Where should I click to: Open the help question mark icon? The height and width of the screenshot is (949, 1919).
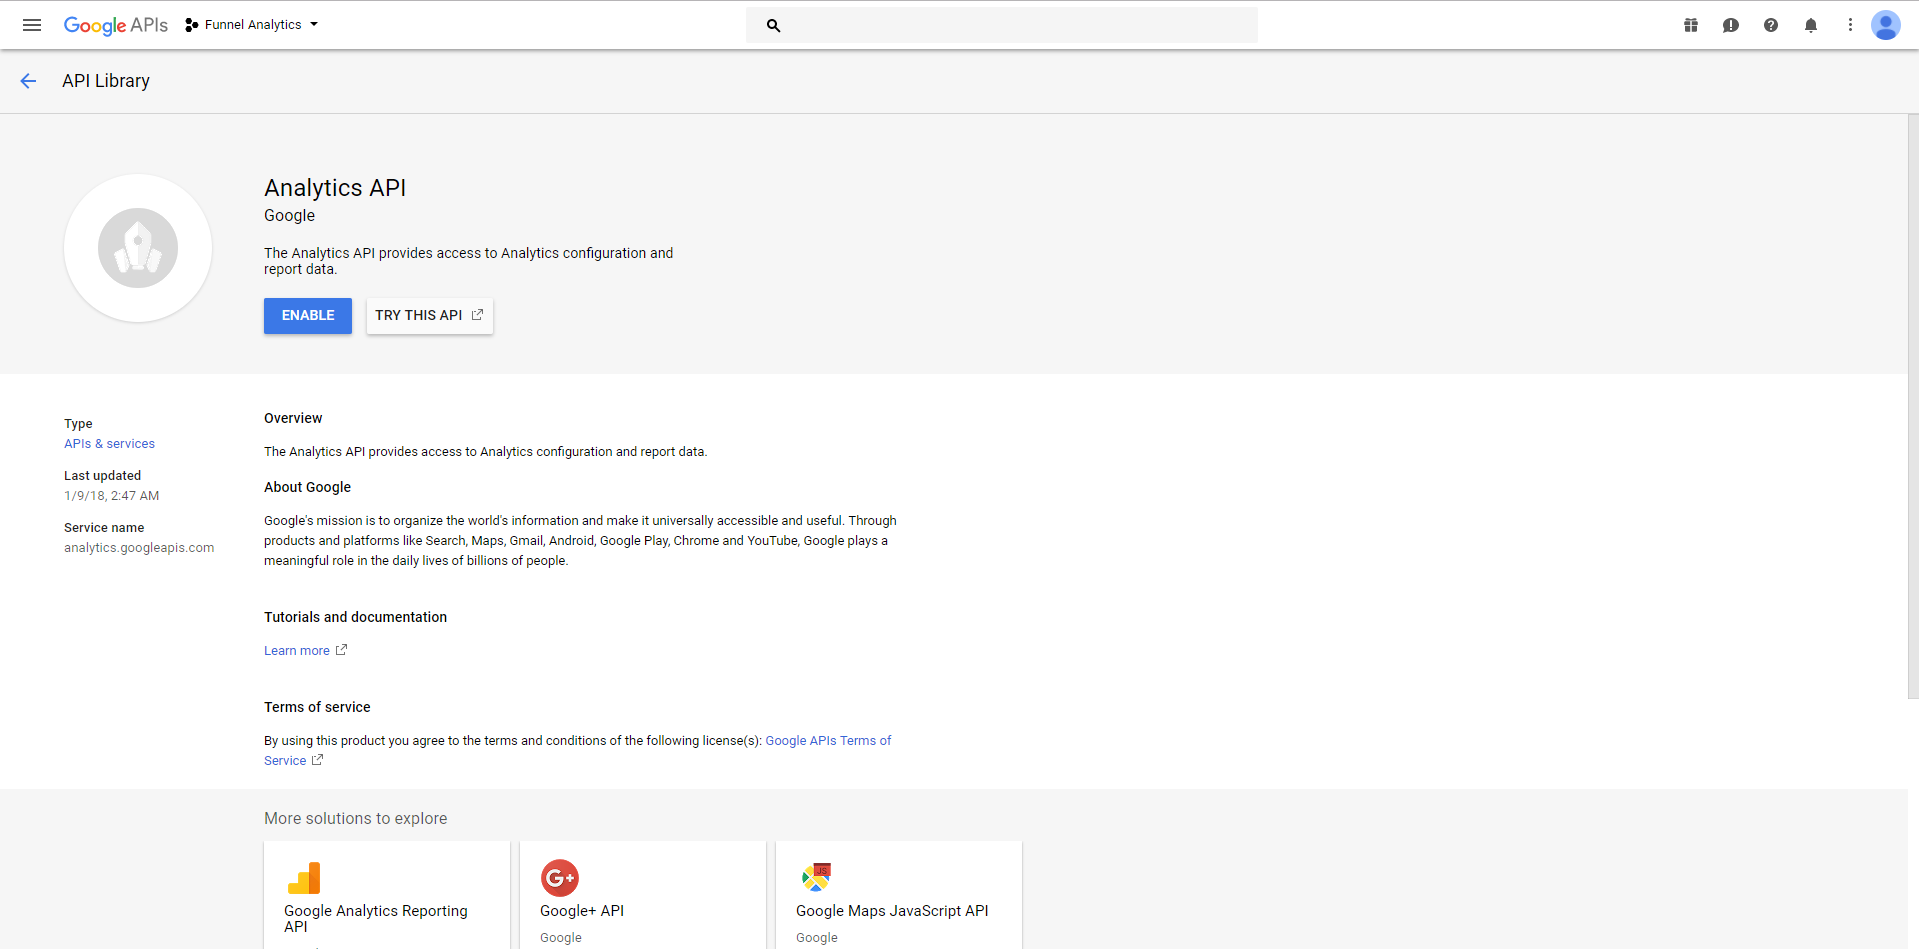pyautogui.click(x=1771, y=25)
